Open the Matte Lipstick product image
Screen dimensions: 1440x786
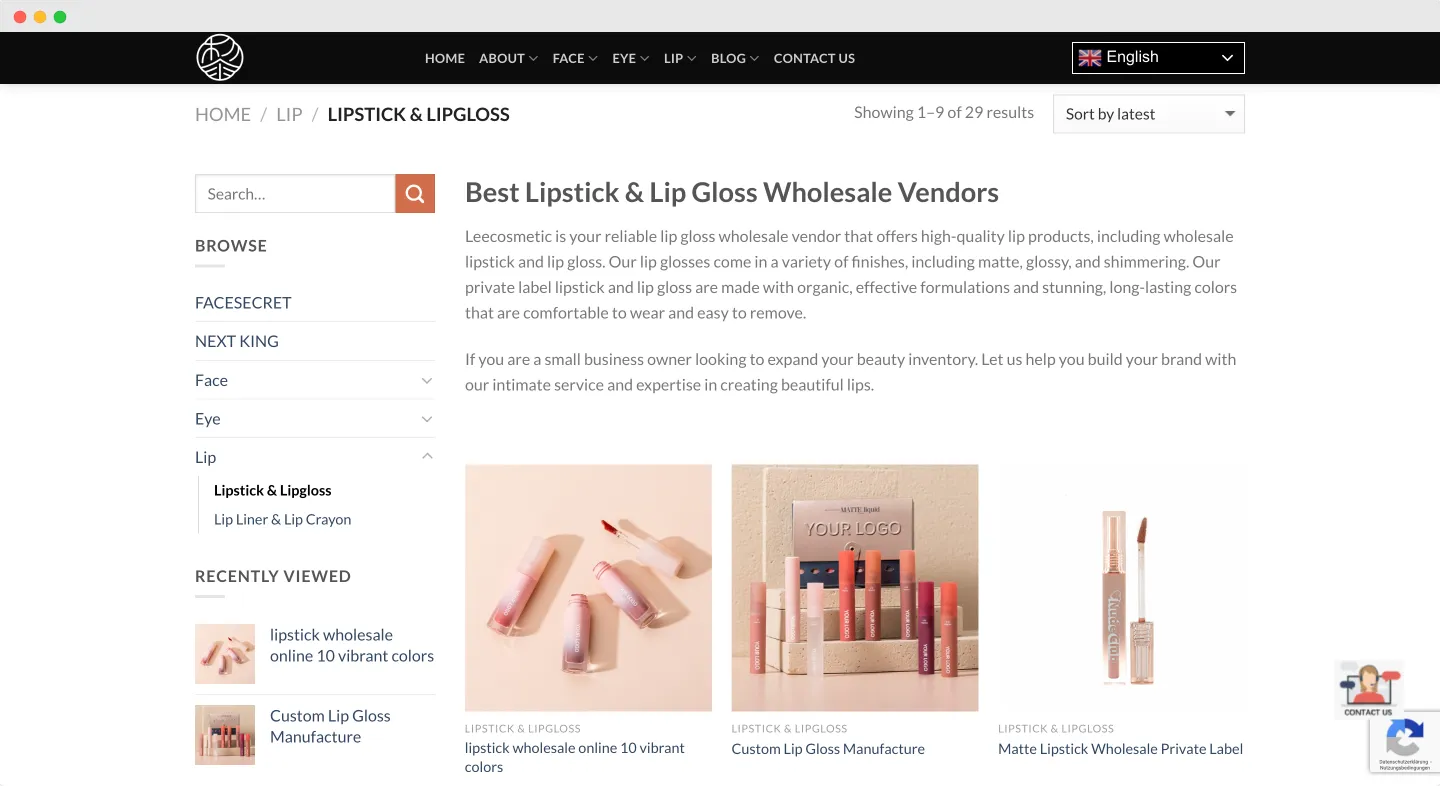click(x=1121, y=588)
